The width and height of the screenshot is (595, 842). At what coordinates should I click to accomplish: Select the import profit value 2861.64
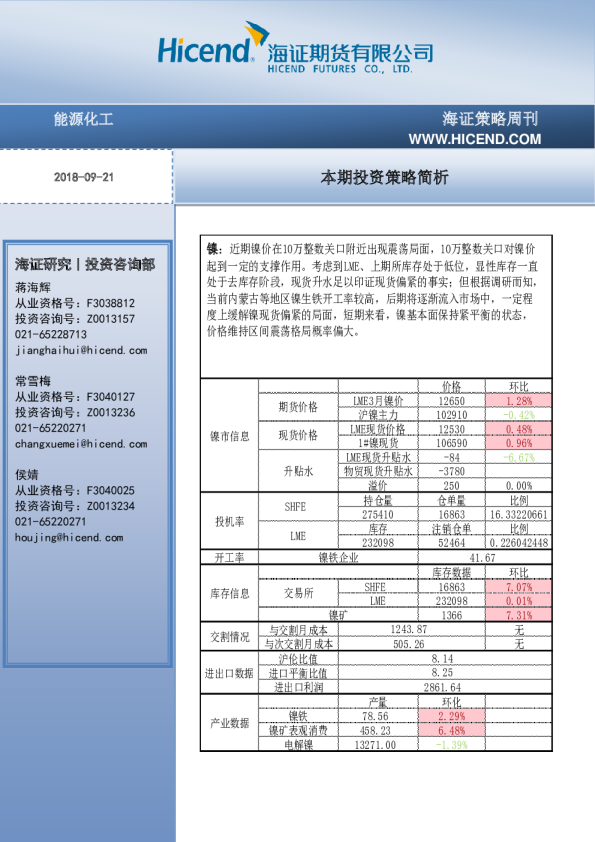(x=442, y=687)
